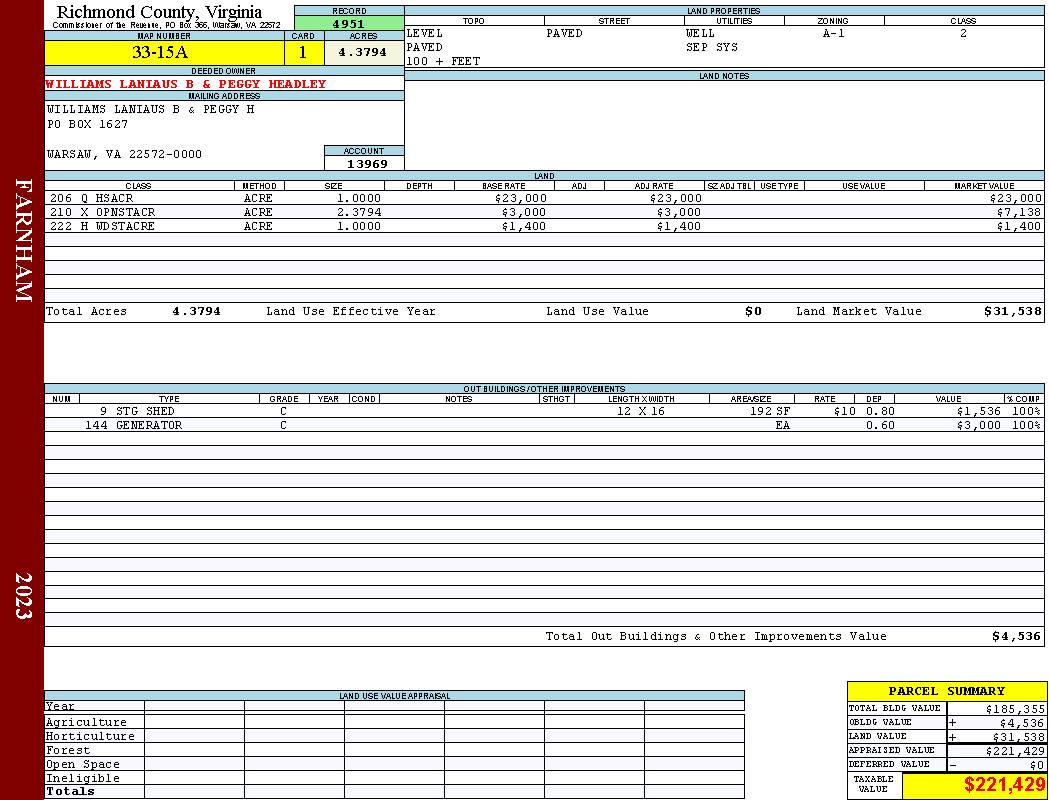The height and width of the screenshot is (800, 1050).
Task: Select the 206 Q HSACR land class row
Action: click(544, 199)
